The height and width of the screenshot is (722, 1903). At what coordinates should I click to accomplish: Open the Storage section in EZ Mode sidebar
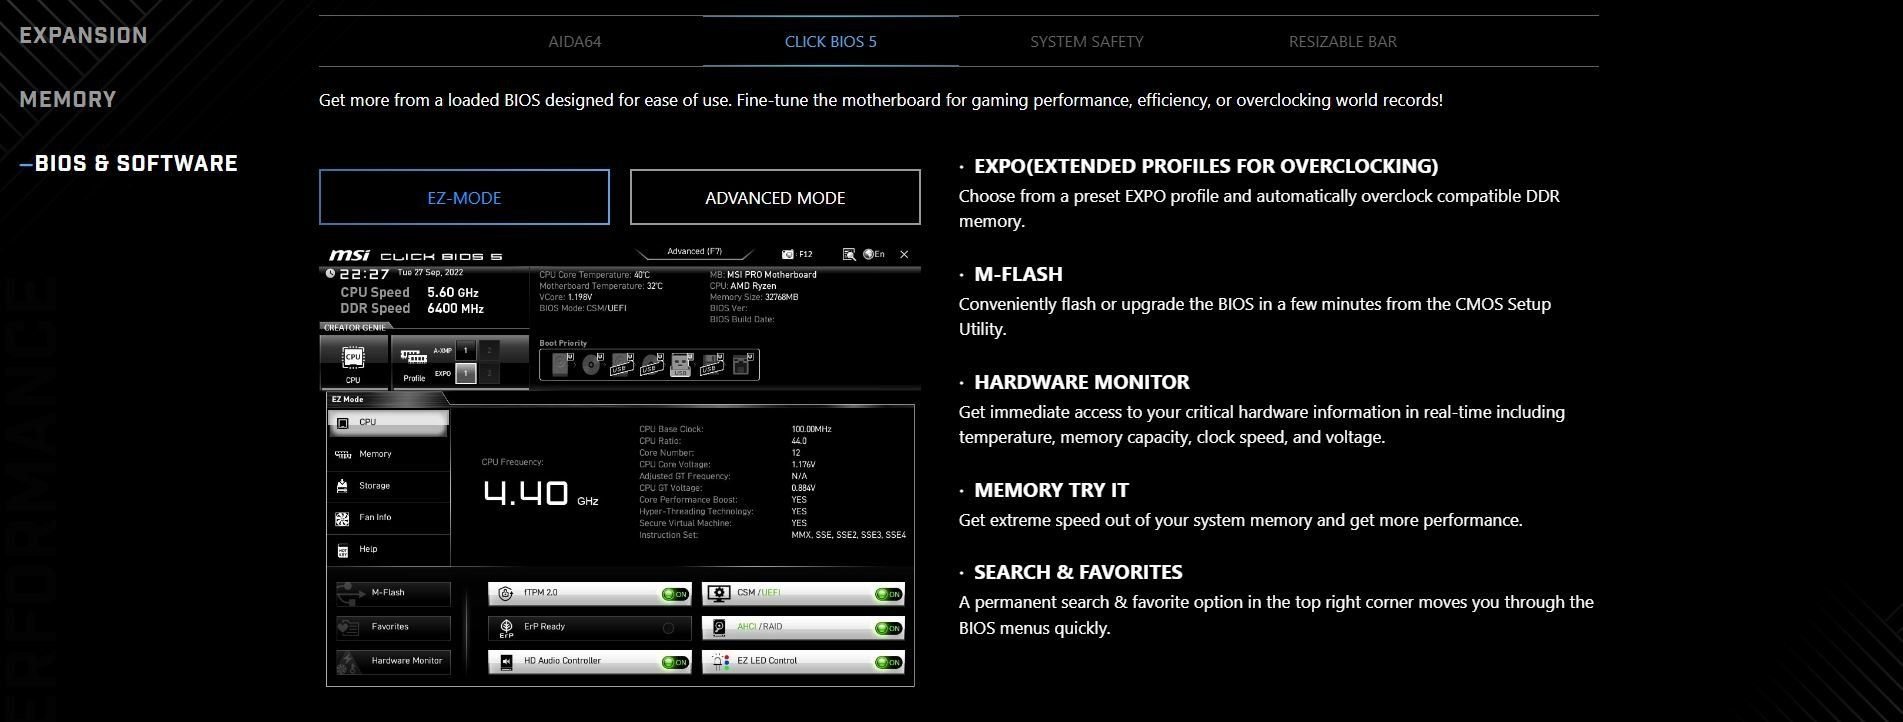pyautogui.click(x=388, y=486)
